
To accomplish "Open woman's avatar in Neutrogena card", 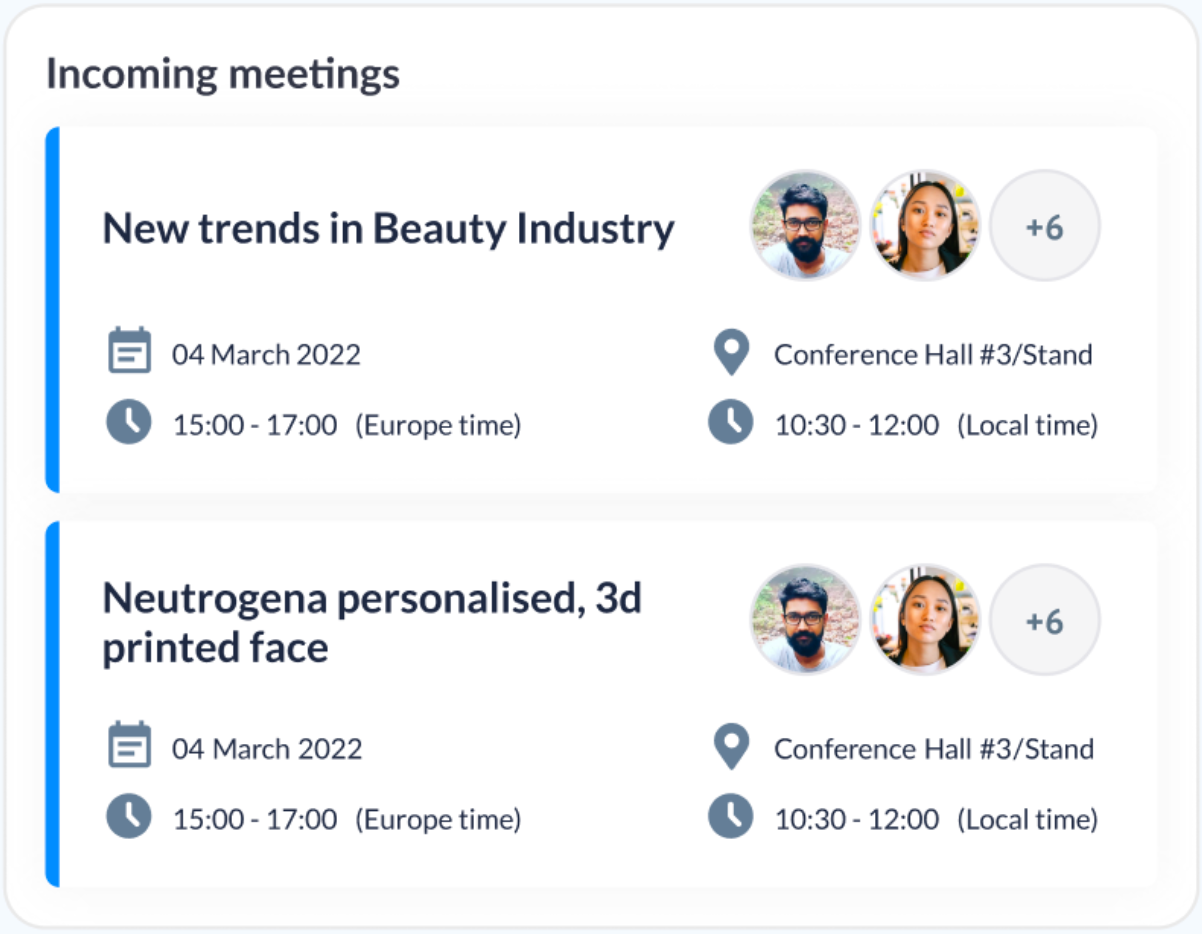I will pyautogui.click(x=925, y=619).
